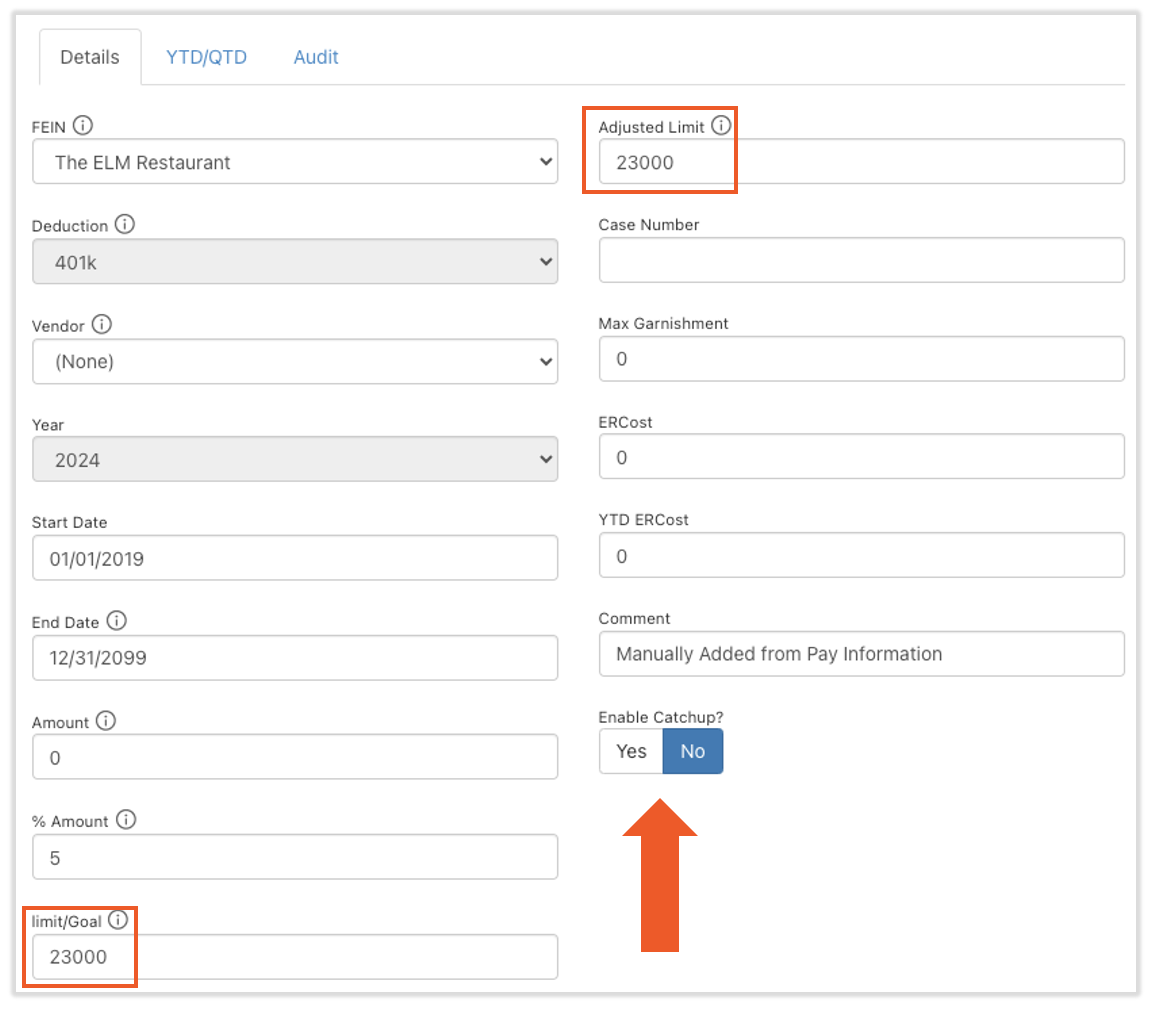Click the % Amount info icon
The image size is (1152, 1010).
point(126,820)
